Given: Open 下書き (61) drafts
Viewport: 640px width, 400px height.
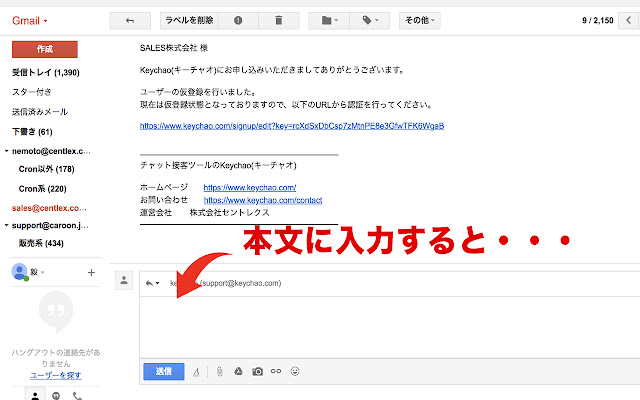Looking at the screenshot, I should pos(32,132).
